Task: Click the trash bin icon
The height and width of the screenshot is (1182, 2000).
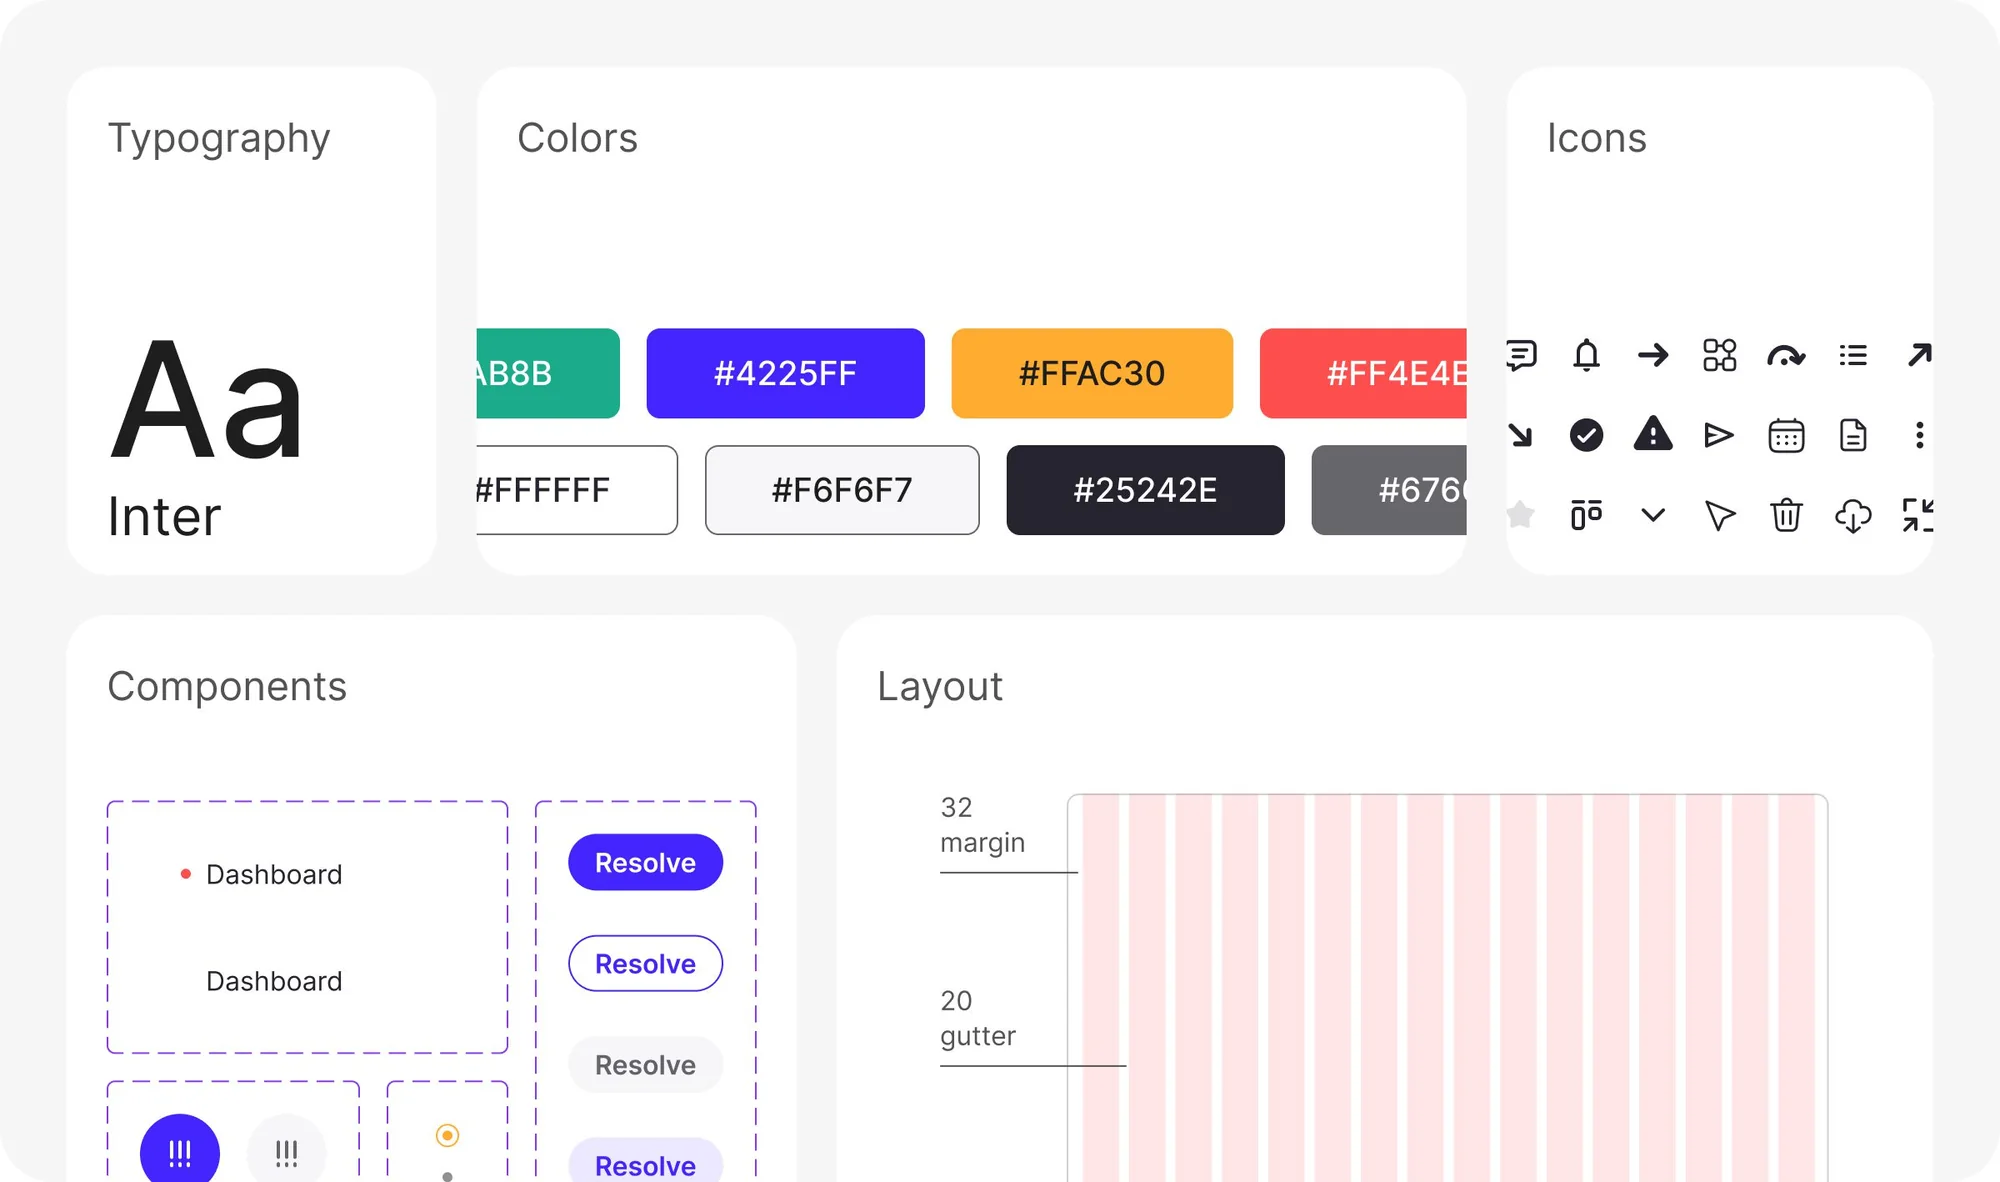Action: pos(1786,515)
